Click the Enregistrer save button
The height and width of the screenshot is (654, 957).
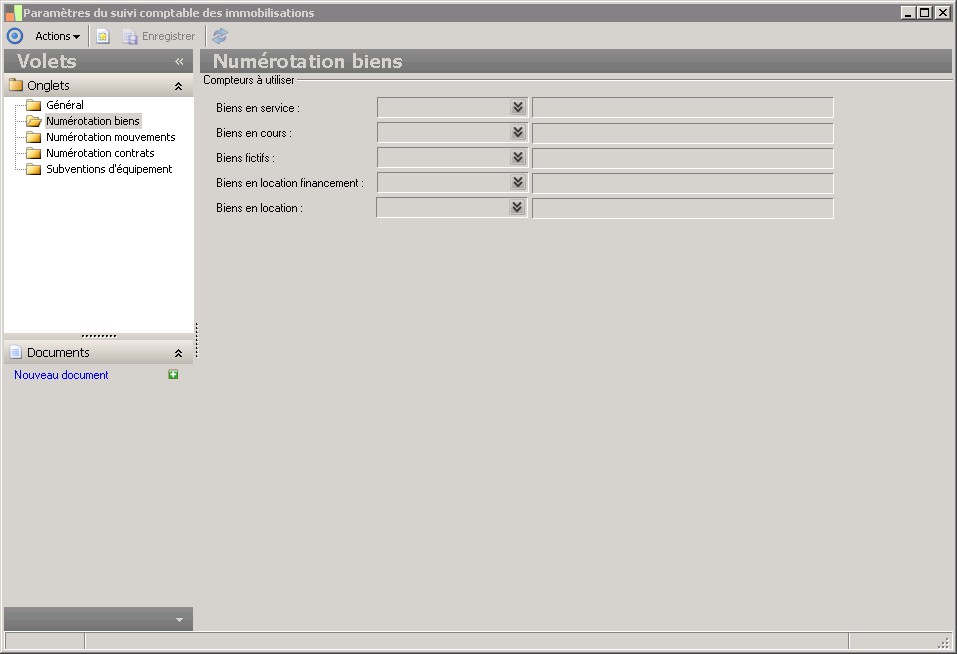159,37
